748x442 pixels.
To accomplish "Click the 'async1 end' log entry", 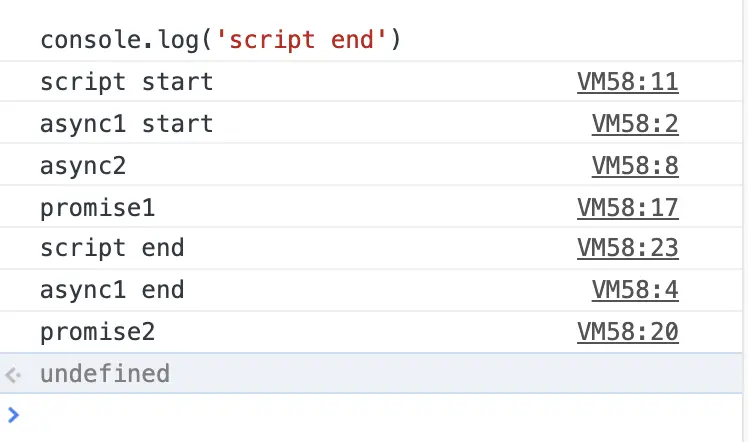I will click(x=112, y=290).
